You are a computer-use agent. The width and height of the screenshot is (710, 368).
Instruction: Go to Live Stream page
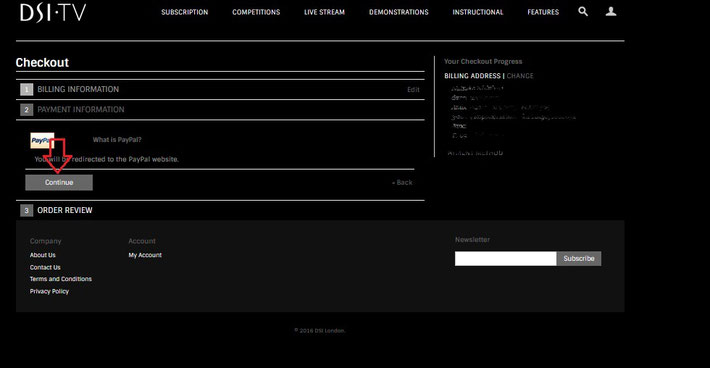click(x=324, y=12)
